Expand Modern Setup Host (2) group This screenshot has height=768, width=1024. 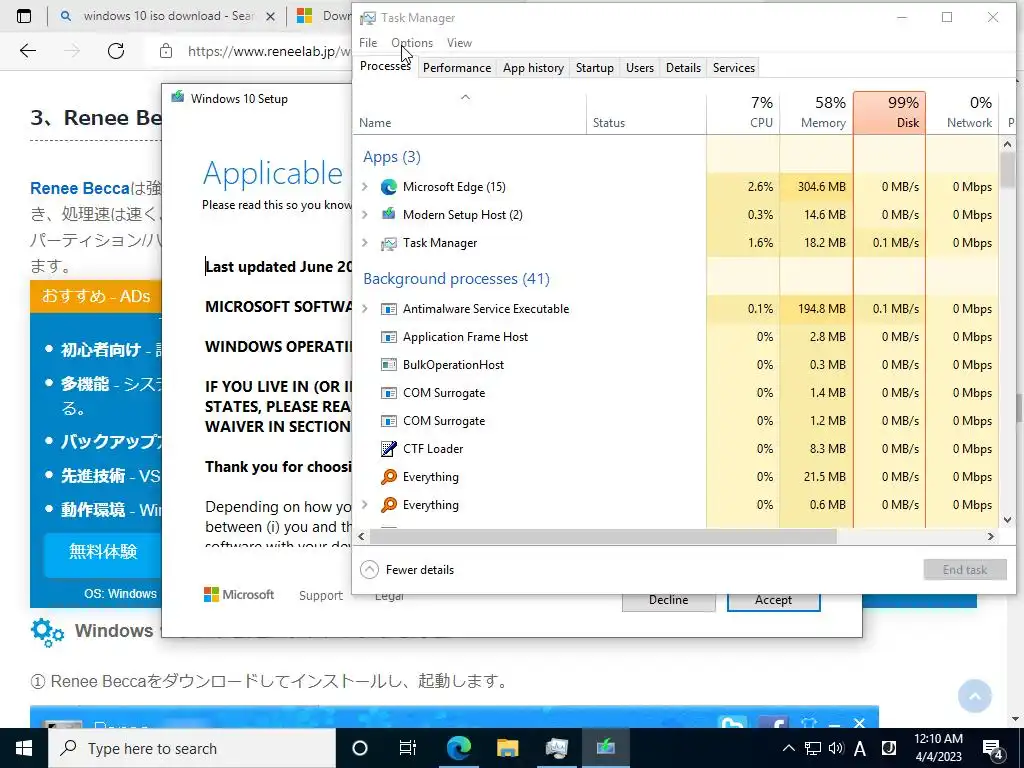click(365, 214)
